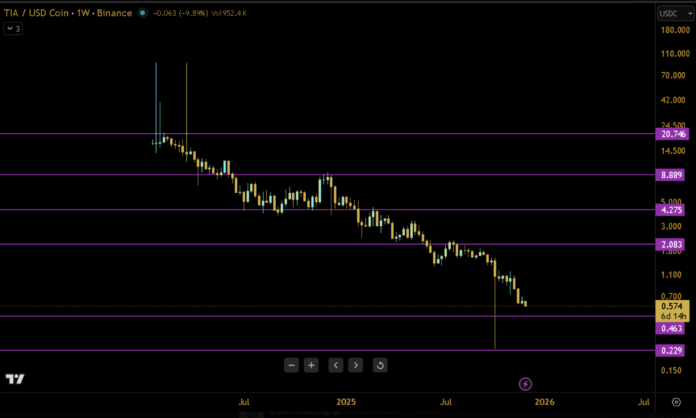Select the 8.889 horizontal line price label
Screen dimensions: 696x418
point(672,175)
